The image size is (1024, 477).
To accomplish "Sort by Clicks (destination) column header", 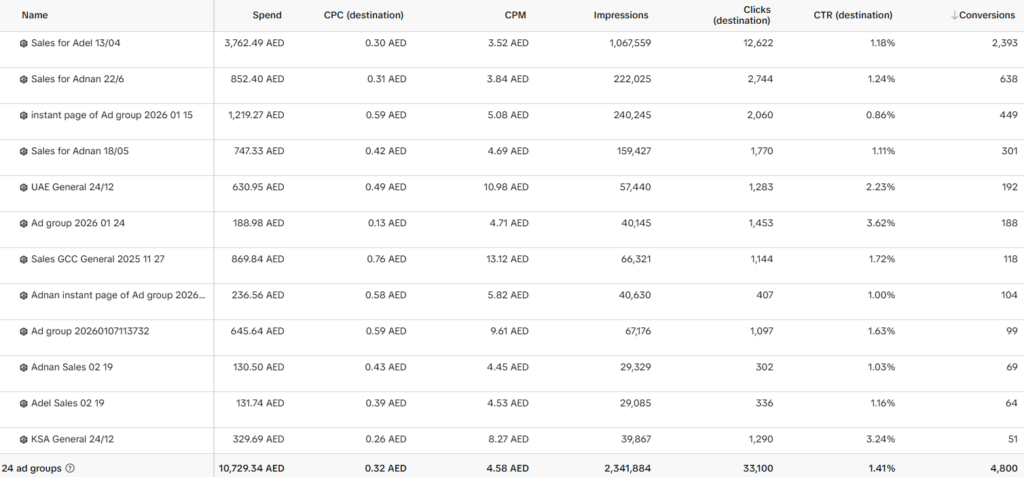I will tap(742, 15).
